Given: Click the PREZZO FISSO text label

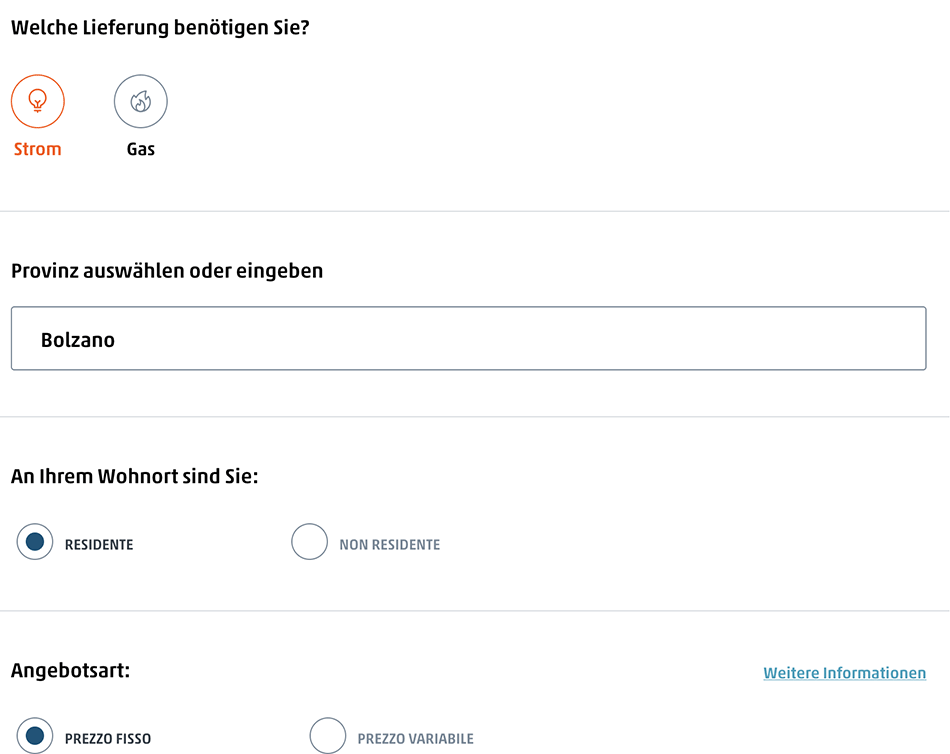Looking at the screenshot, I should (x=108, y=739).
